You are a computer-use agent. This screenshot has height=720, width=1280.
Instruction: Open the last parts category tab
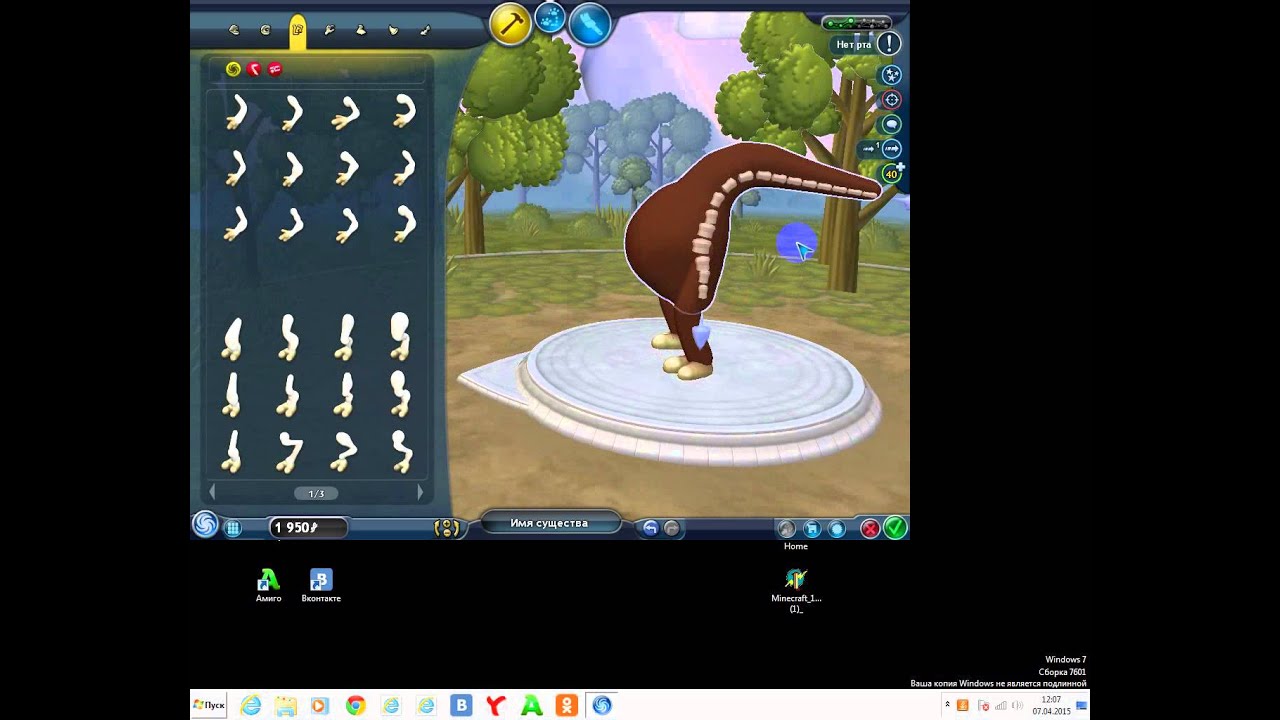pos(425,30)
